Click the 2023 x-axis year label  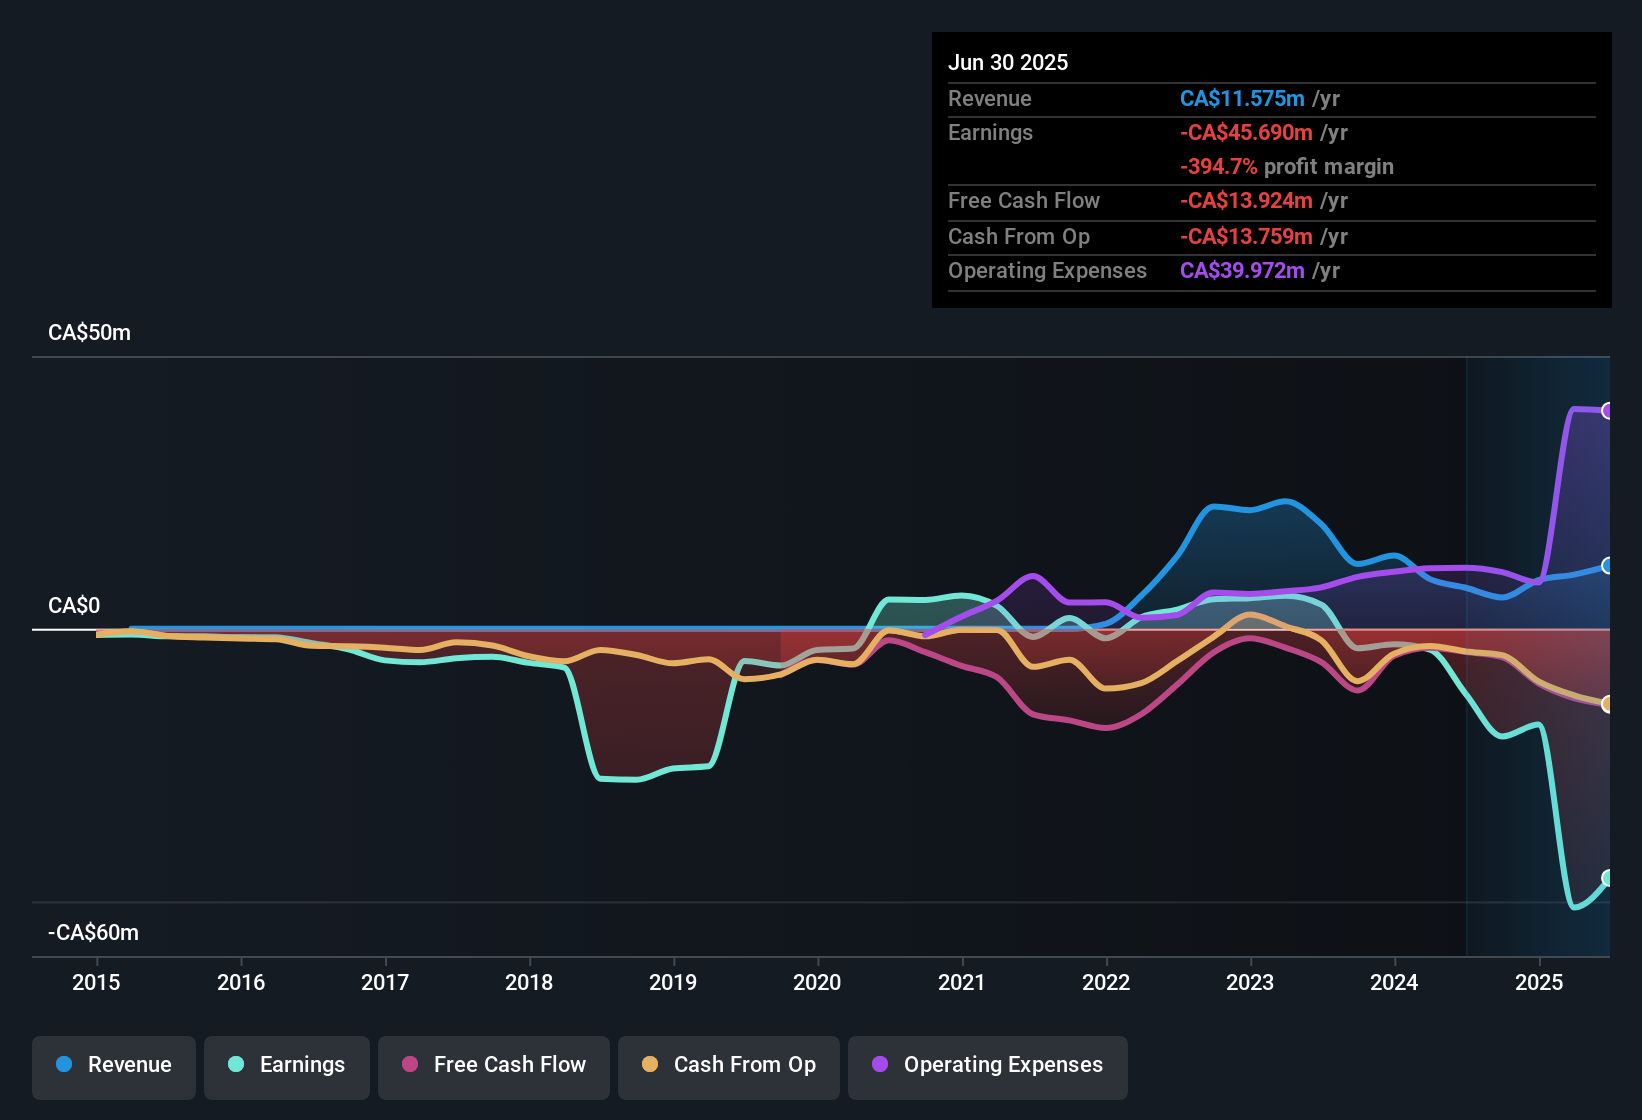point(1250,983)
